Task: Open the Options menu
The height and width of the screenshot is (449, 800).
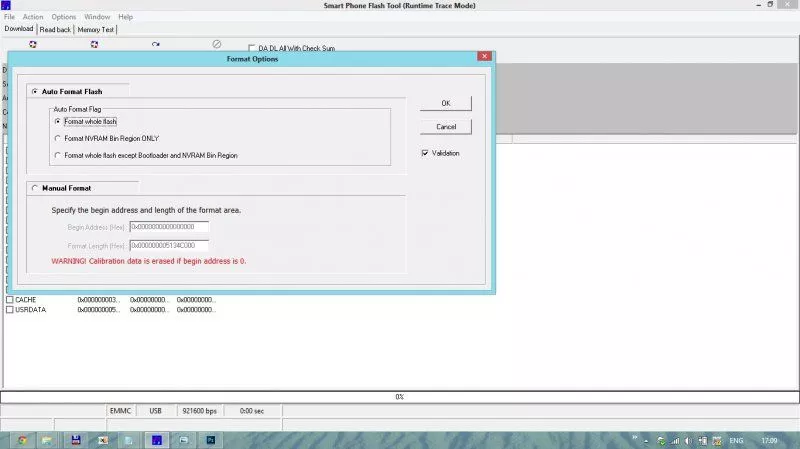Action: [63, 17]
